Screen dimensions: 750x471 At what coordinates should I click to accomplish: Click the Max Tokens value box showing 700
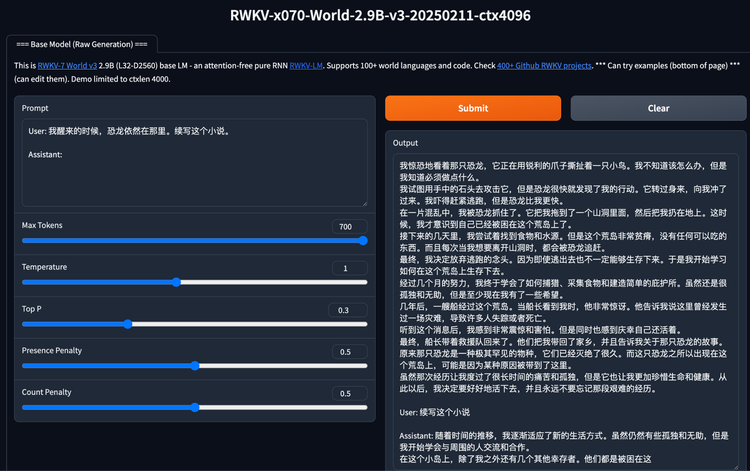(x=350, y=227)
